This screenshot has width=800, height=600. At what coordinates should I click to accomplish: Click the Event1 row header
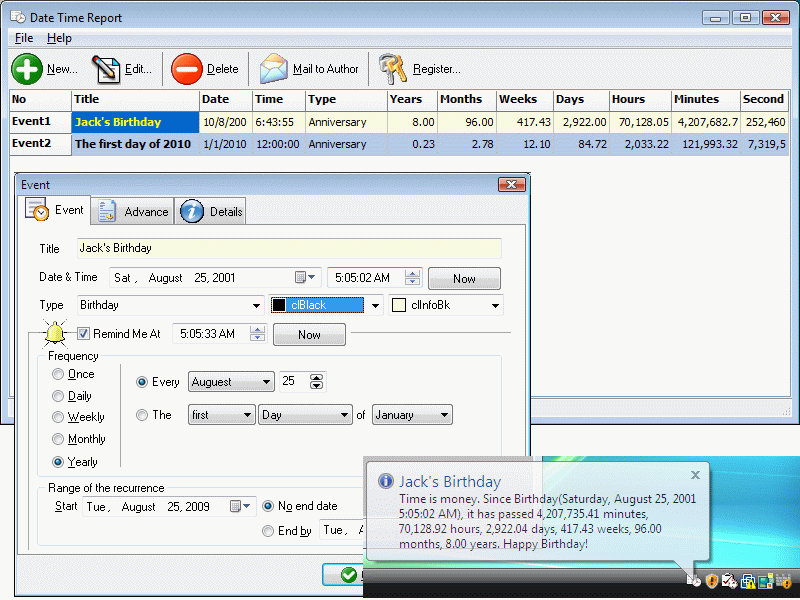coord(40,122)
